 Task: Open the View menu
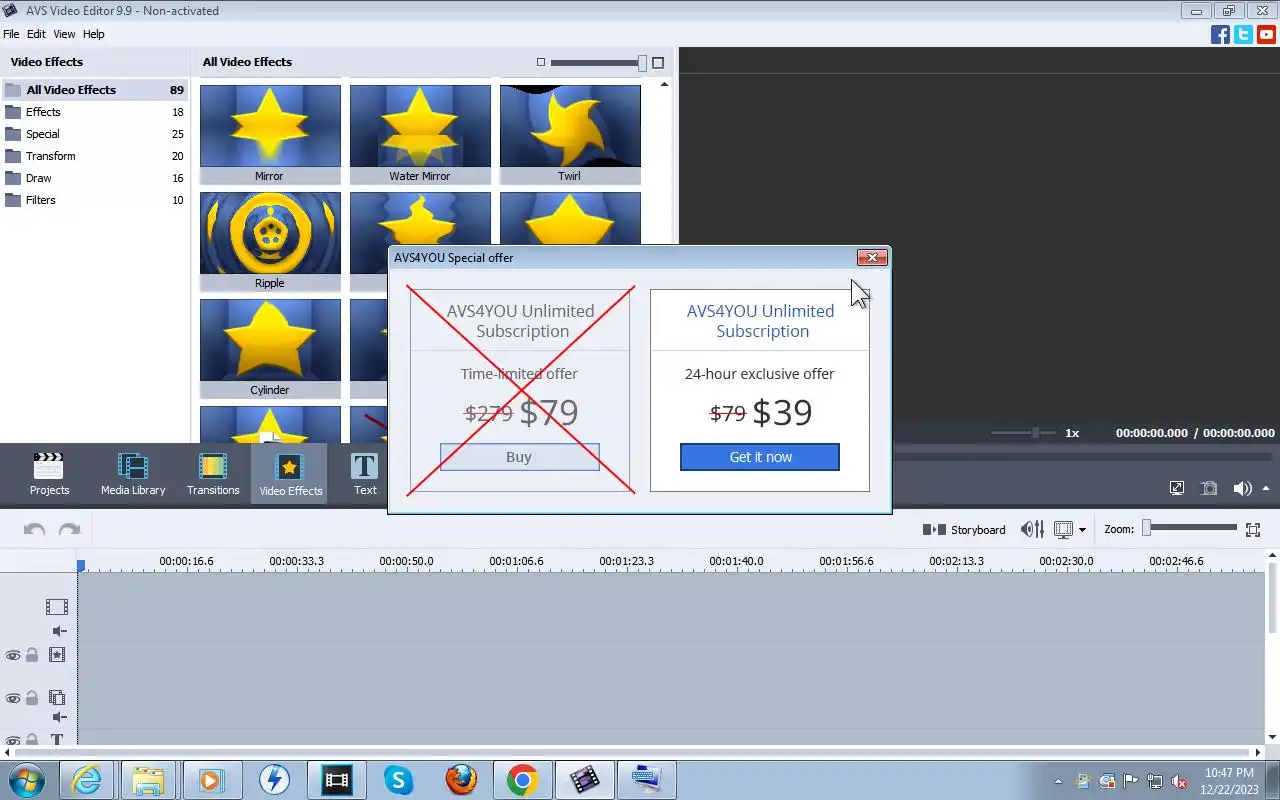(64, 34)
